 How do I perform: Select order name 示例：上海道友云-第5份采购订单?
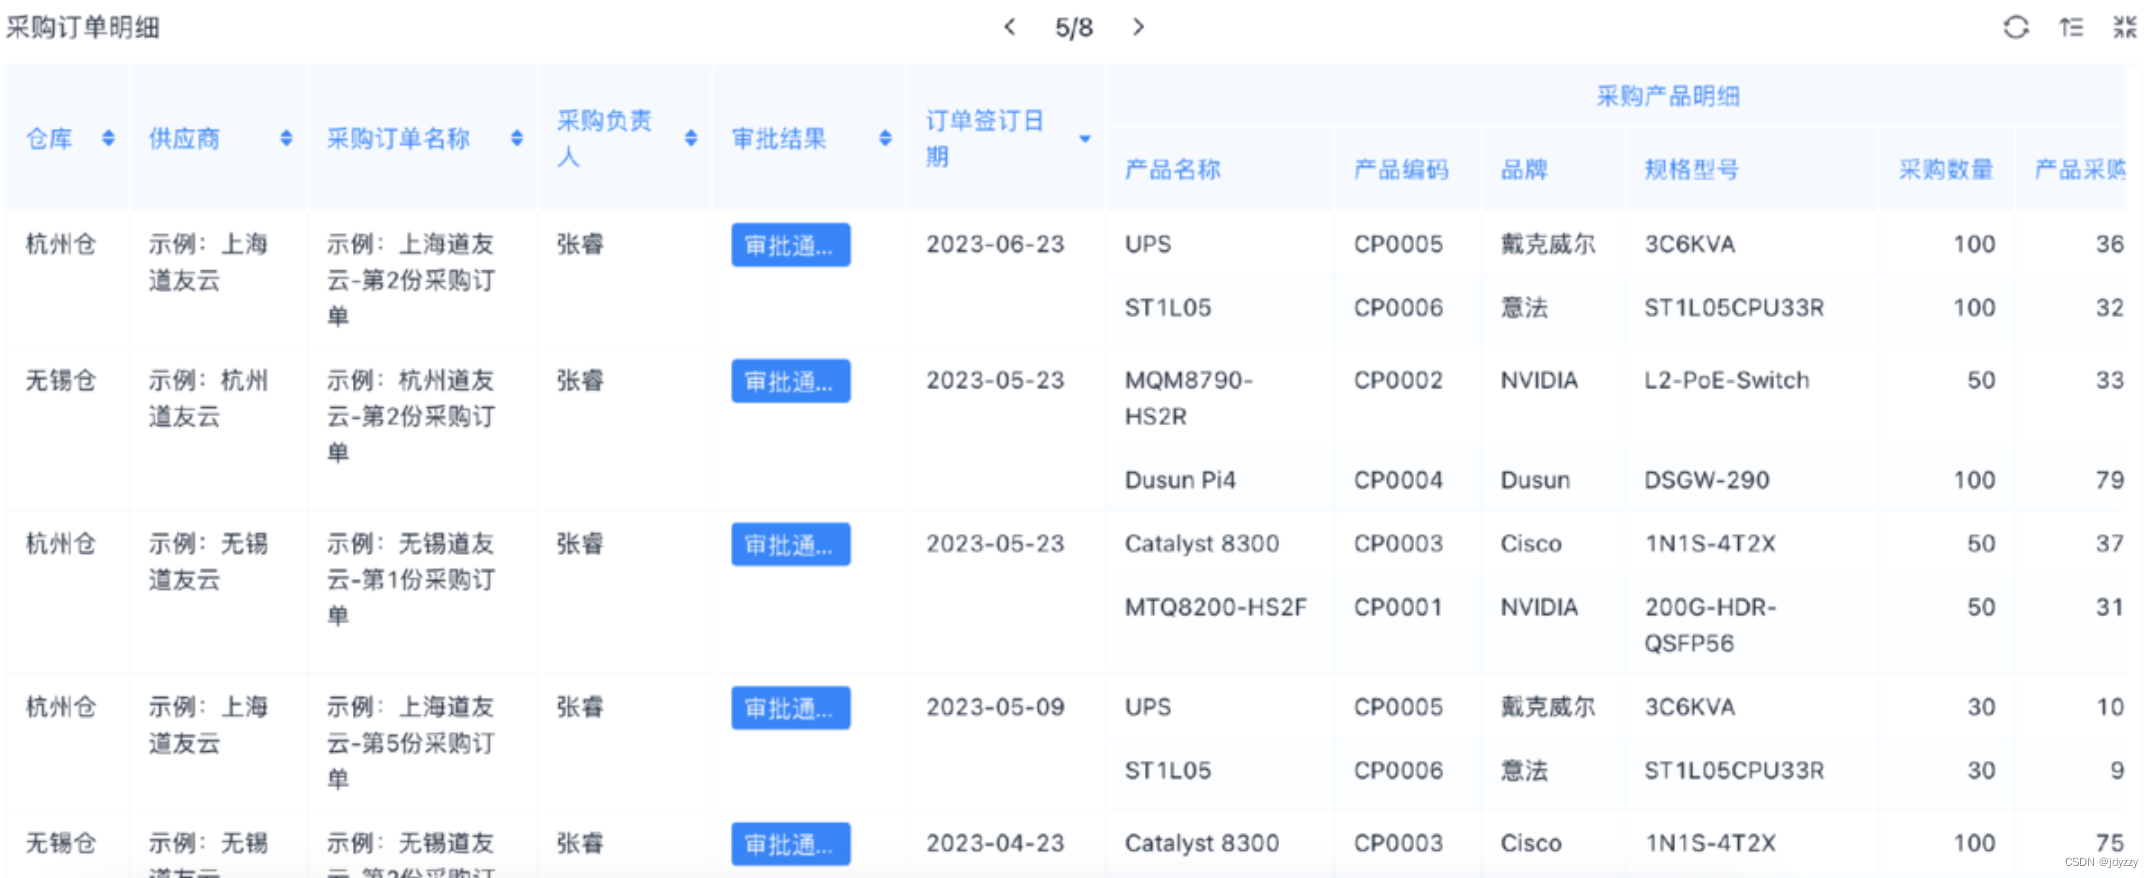411,743
